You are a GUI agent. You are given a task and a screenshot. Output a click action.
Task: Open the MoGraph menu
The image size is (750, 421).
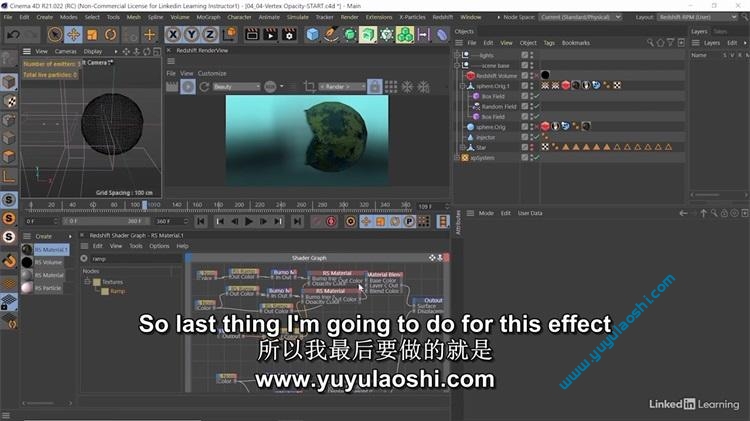coord(209,17)
